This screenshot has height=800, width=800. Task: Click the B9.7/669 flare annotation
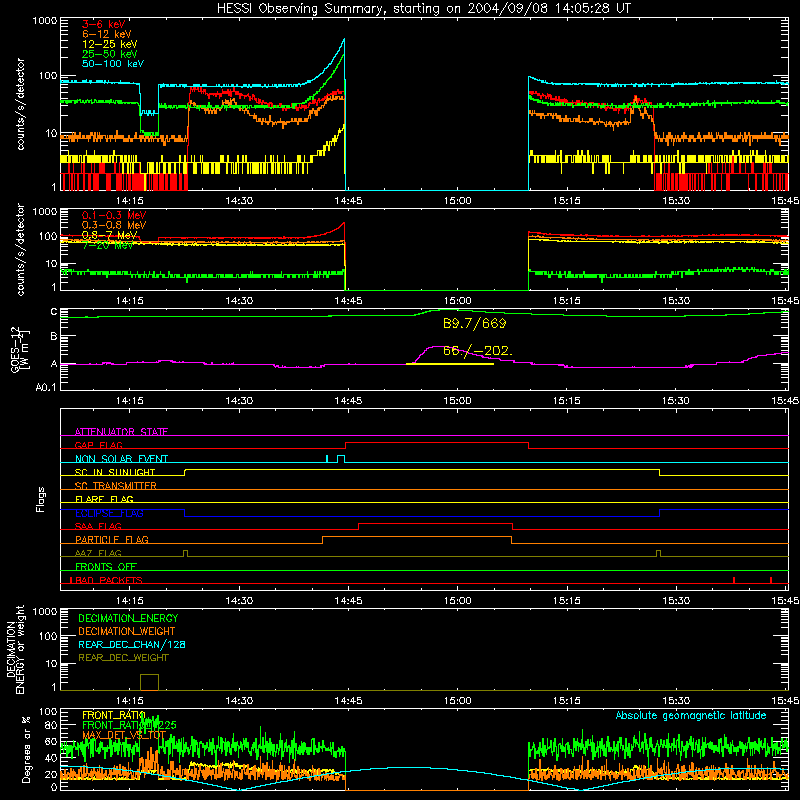tap(474, 323)
